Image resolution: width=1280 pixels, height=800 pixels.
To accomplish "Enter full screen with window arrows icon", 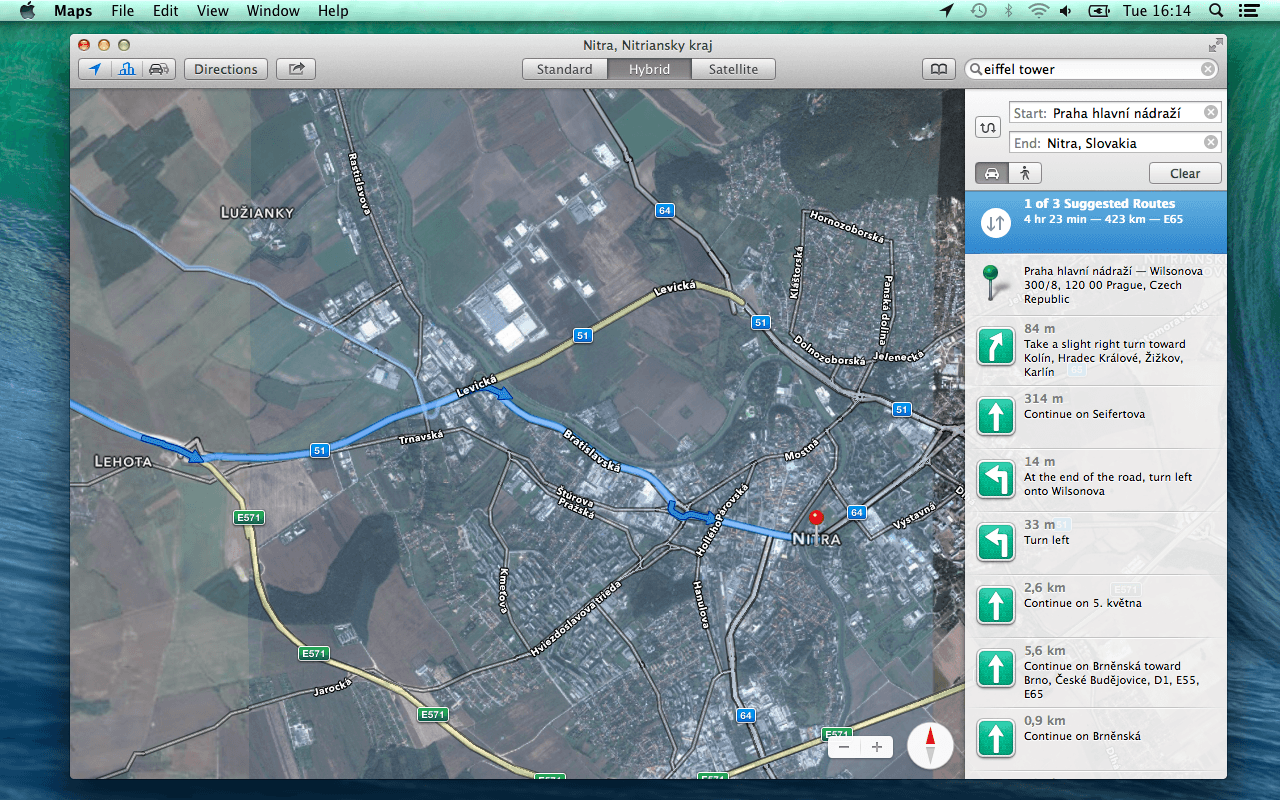I will point(1215,45).
